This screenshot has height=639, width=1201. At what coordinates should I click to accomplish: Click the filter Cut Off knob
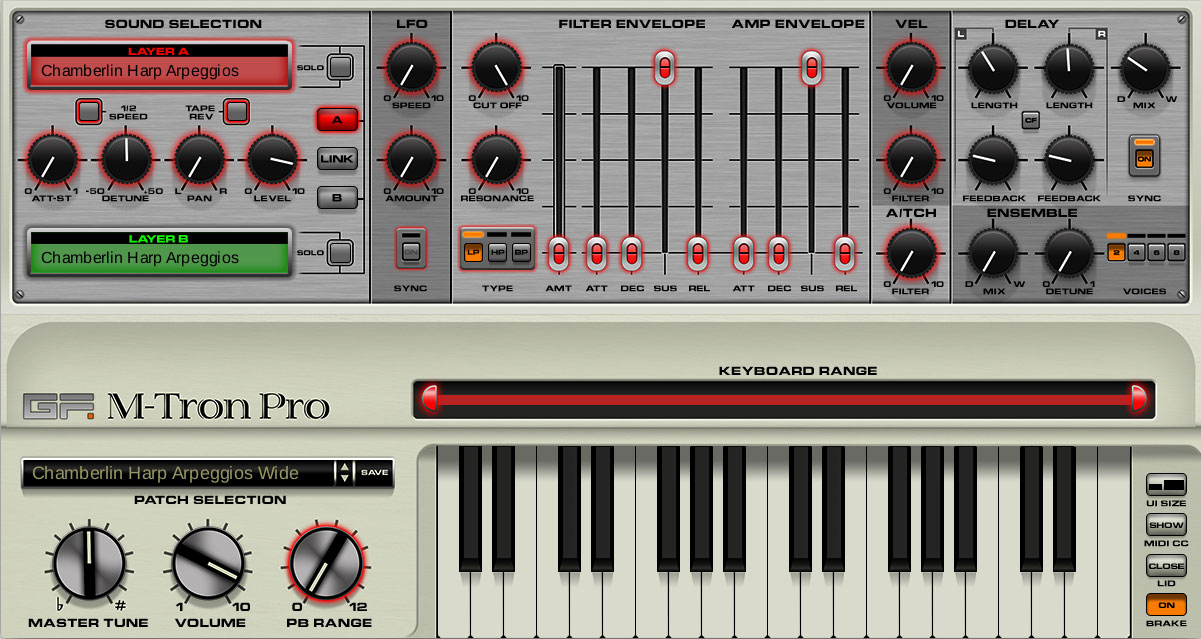tap(496, 68)
